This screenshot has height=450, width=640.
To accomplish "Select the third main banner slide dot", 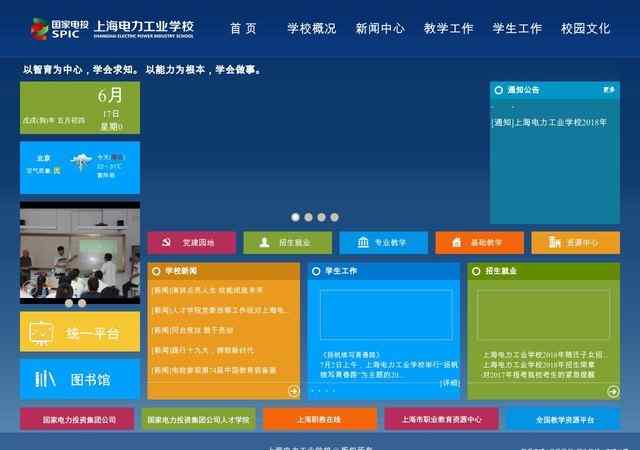I will point(322,217).
